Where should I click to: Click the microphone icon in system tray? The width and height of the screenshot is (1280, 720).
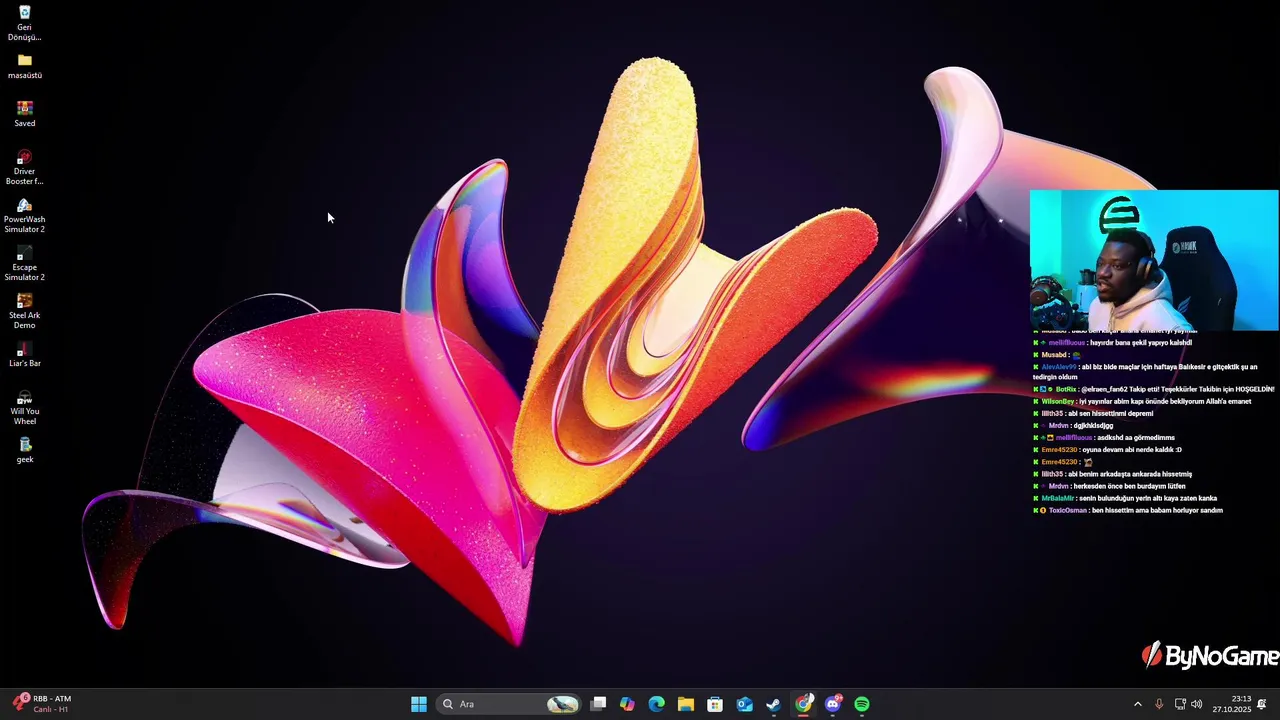[1159, 704]
